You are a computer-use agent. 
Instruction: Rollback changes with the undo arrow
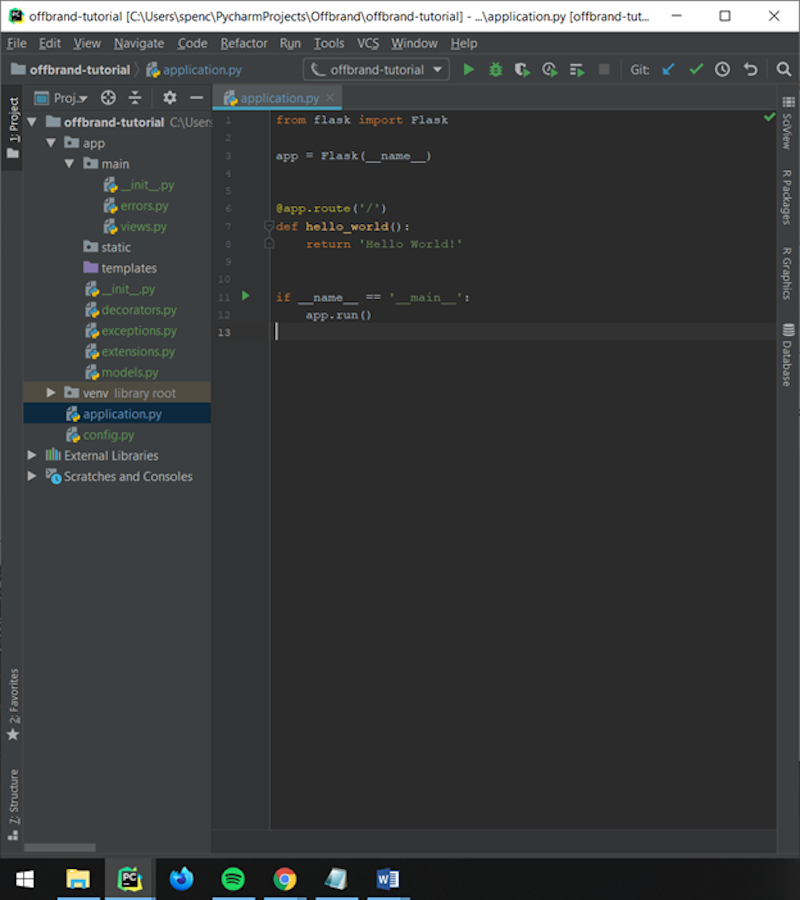pyautogui.click(x=749, y=69)
